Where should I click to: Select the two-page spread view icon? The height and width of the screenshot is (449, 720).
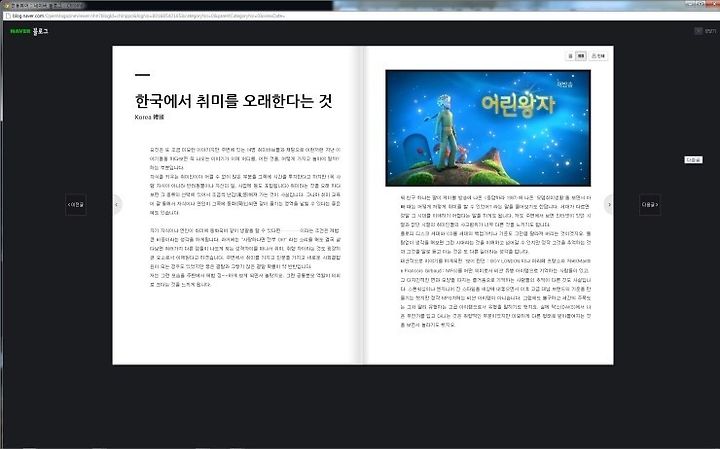581,56
